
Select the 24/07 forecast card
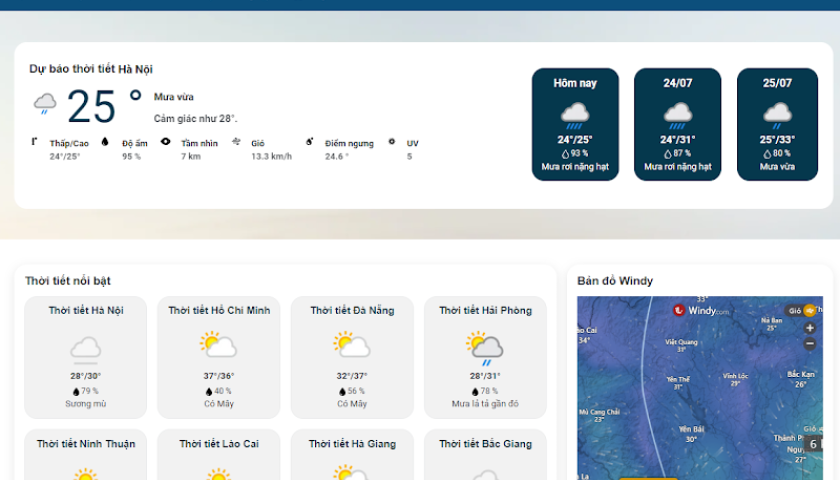(677, 125)
